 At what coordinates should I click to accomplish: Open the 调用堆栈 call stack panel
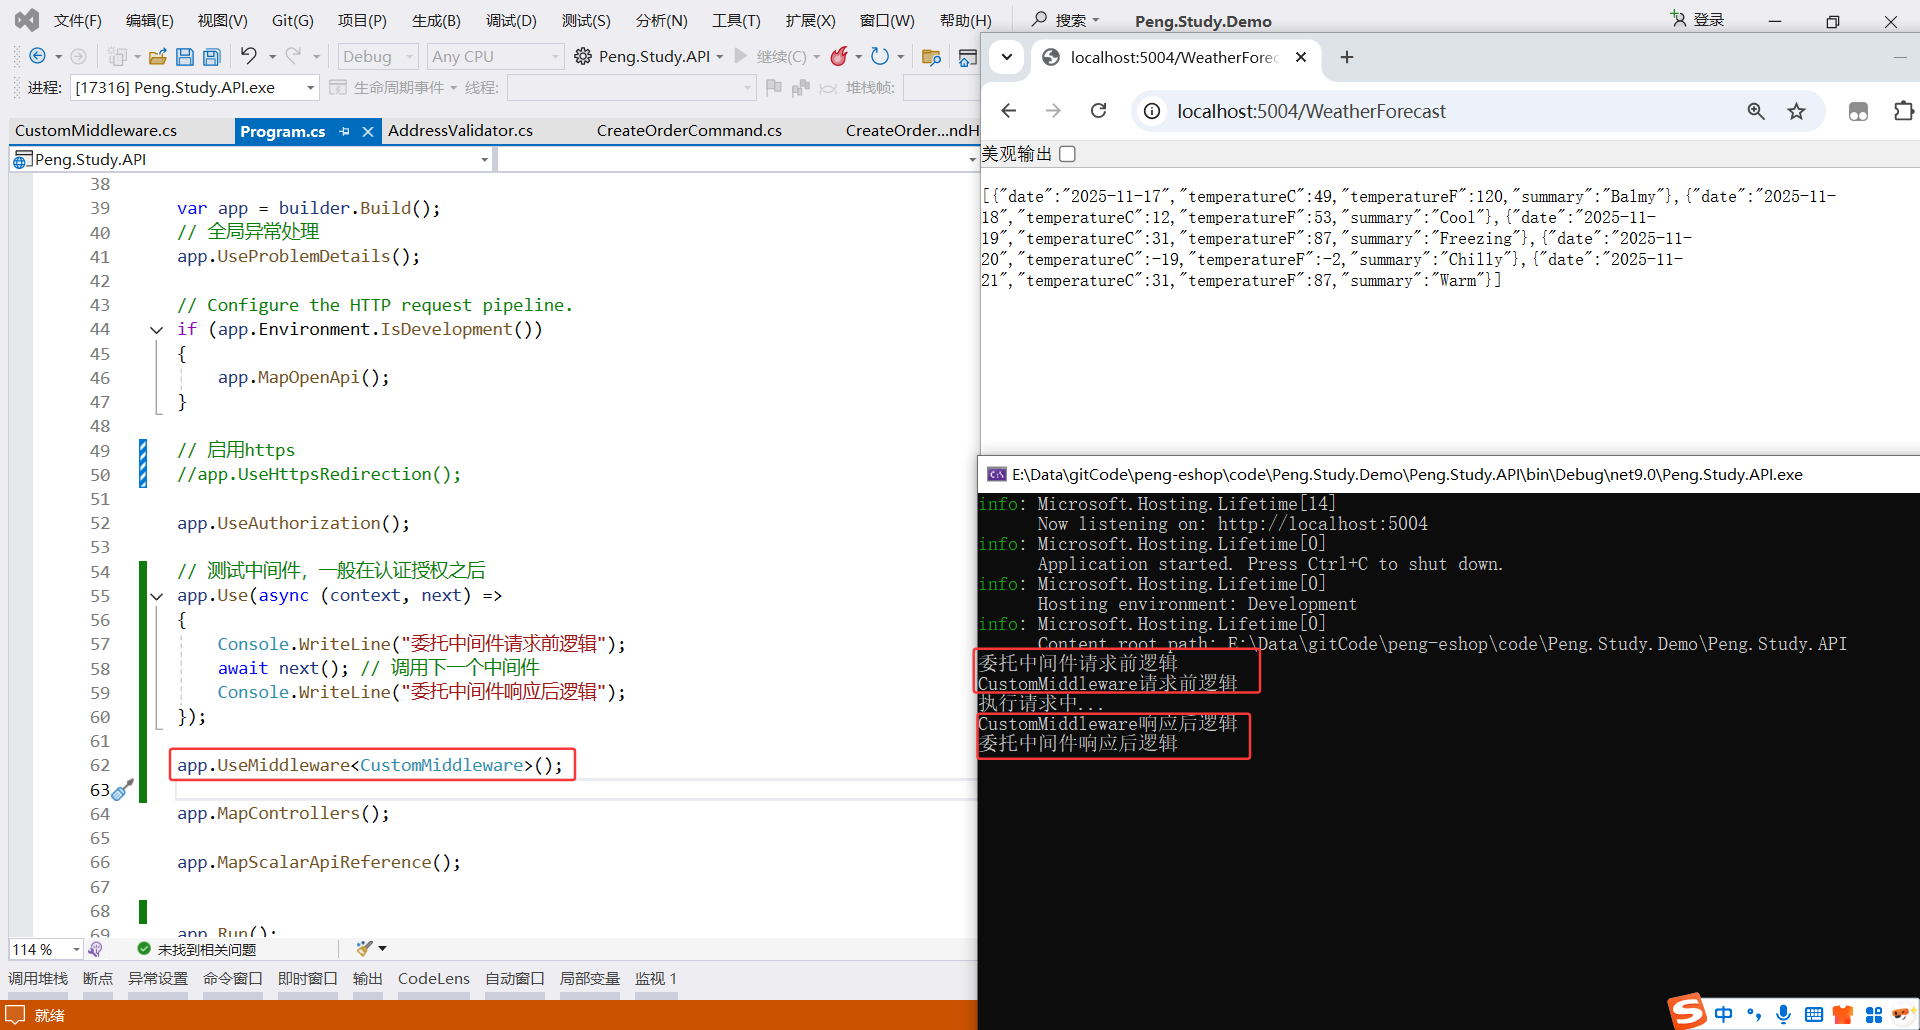[x=38, y=979]
